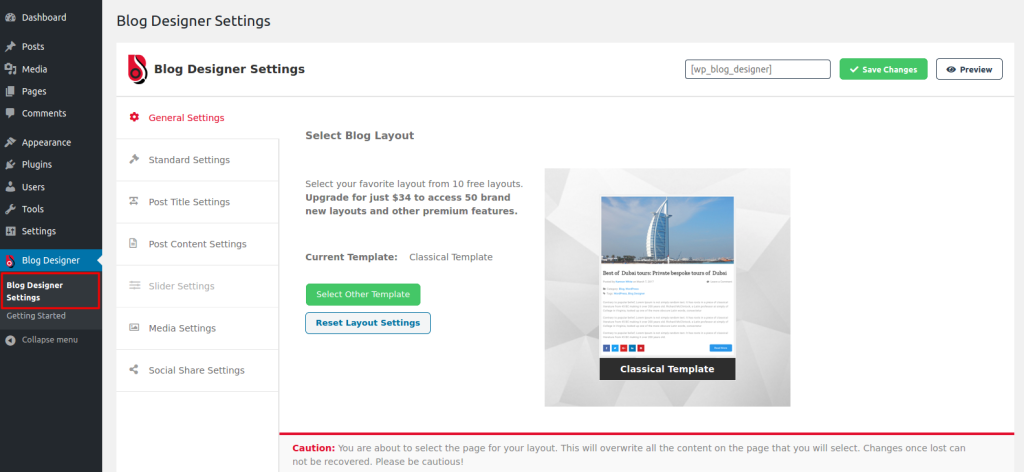
Task: Open the Post Content Settings tab
Action: (197, 244)
